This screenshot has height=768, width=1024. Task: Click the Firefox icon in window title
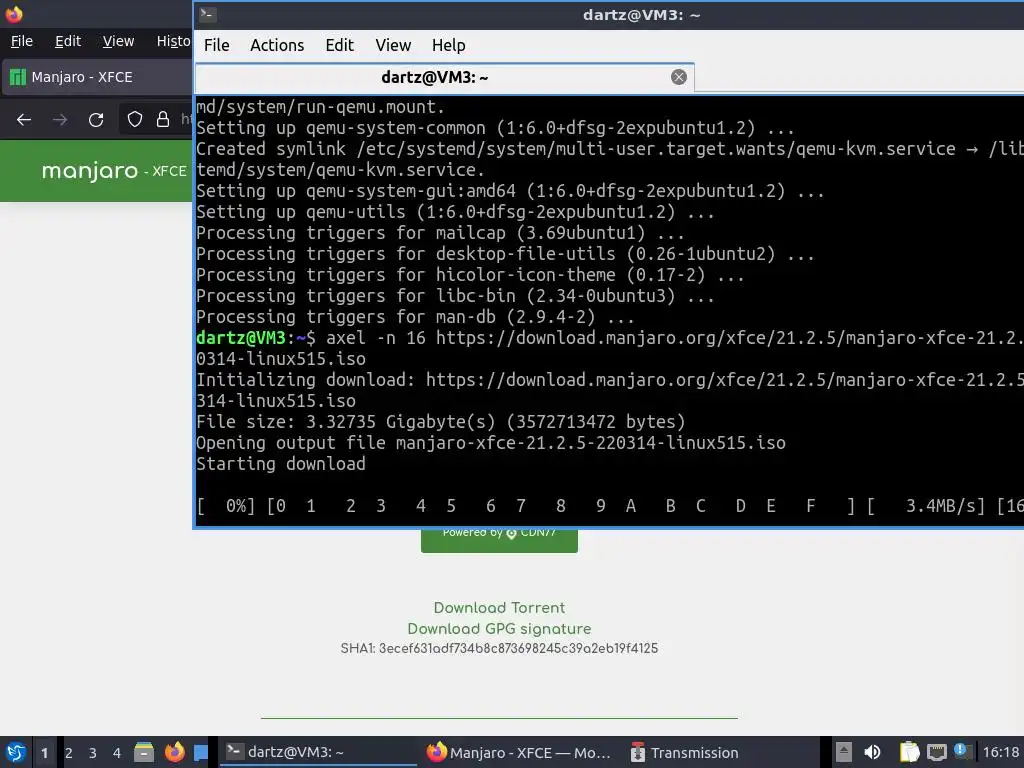(x=14, y=14)
